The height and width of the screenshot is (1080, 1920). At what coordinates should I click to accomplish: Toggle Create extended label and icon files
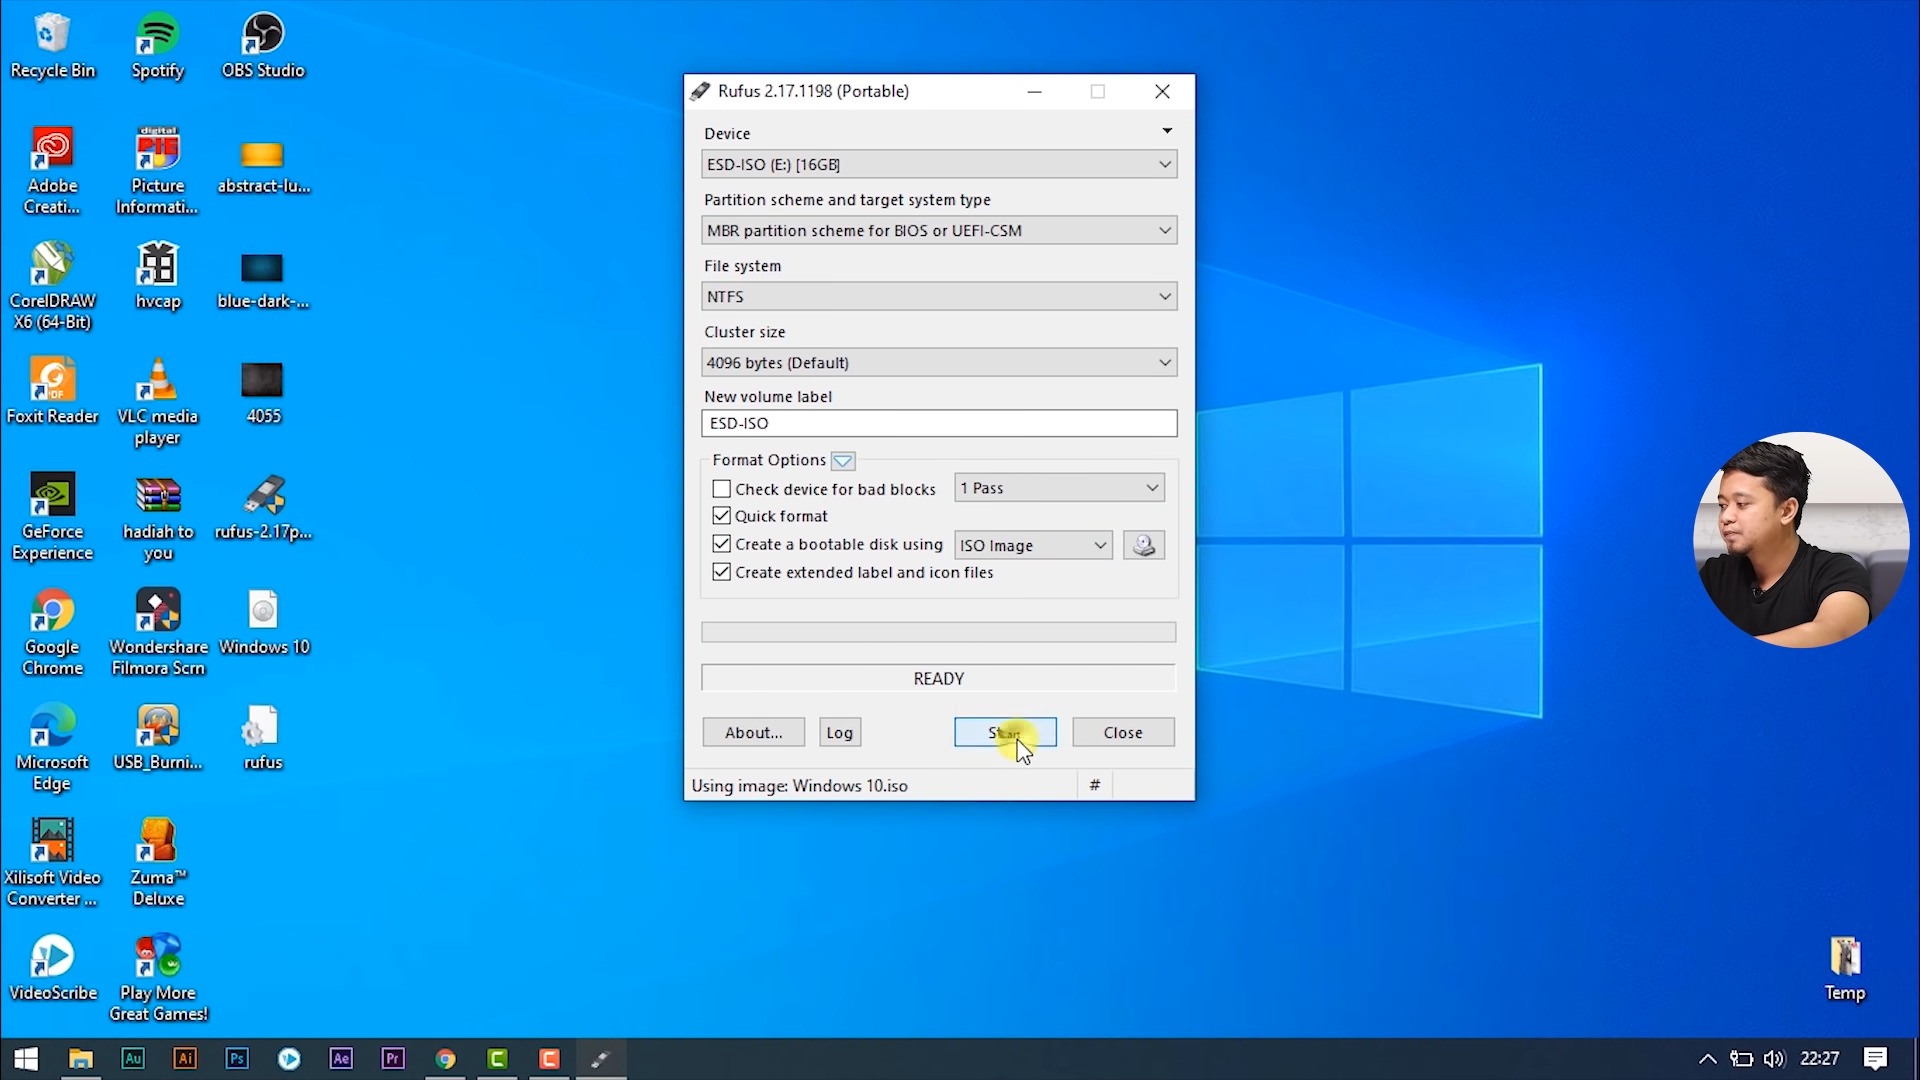click(x=721, y=572)
